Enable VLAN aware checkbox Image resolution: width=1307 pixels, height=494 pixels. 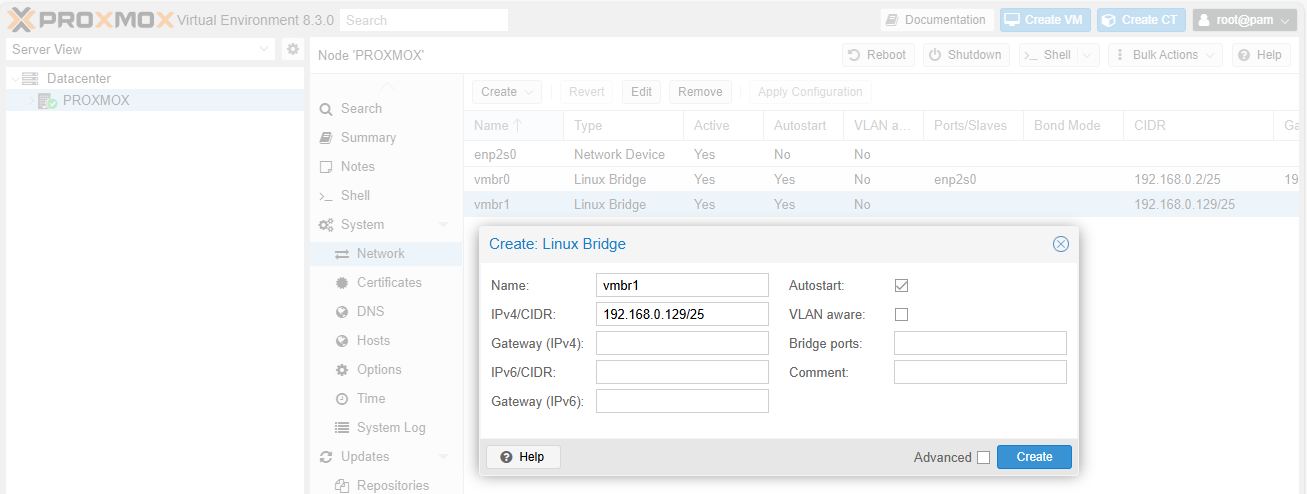point(901,314)
